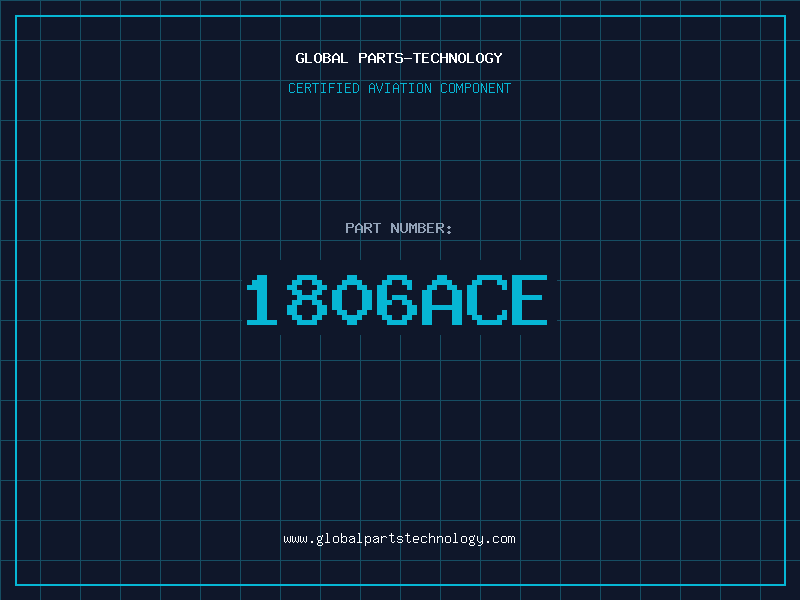Click the GLOBAL PARTS-TECHNOLOGY heading
This screenshot has width=800, height=600.
coord(399,58)
